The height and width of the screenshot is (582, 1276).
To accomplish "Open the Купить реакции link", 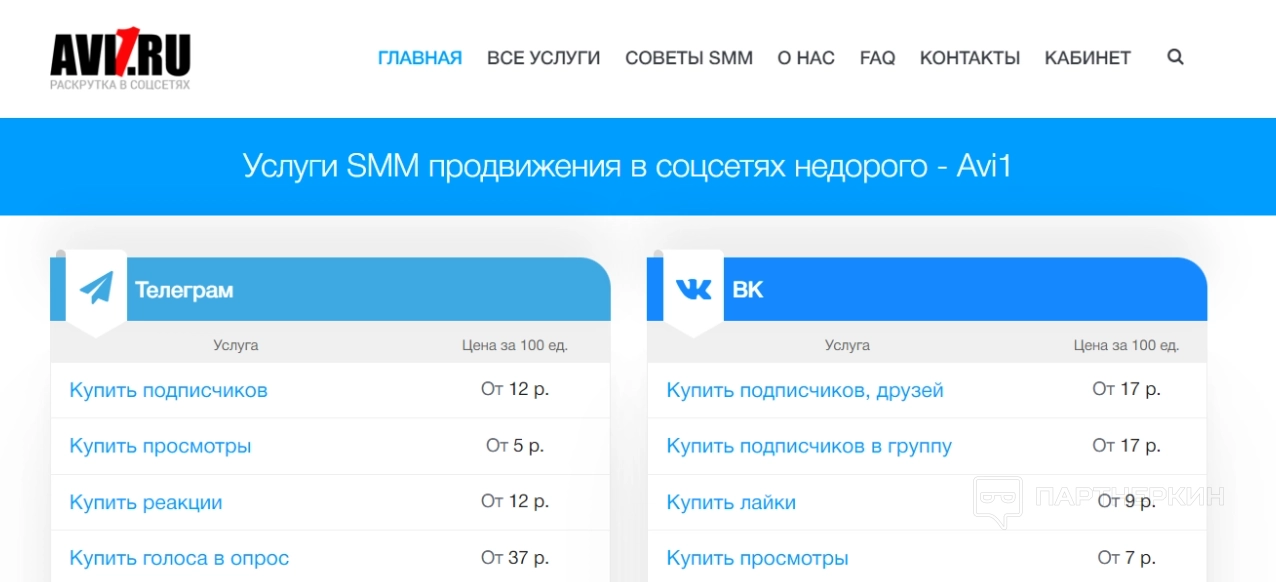I will [x=146, y=502].
